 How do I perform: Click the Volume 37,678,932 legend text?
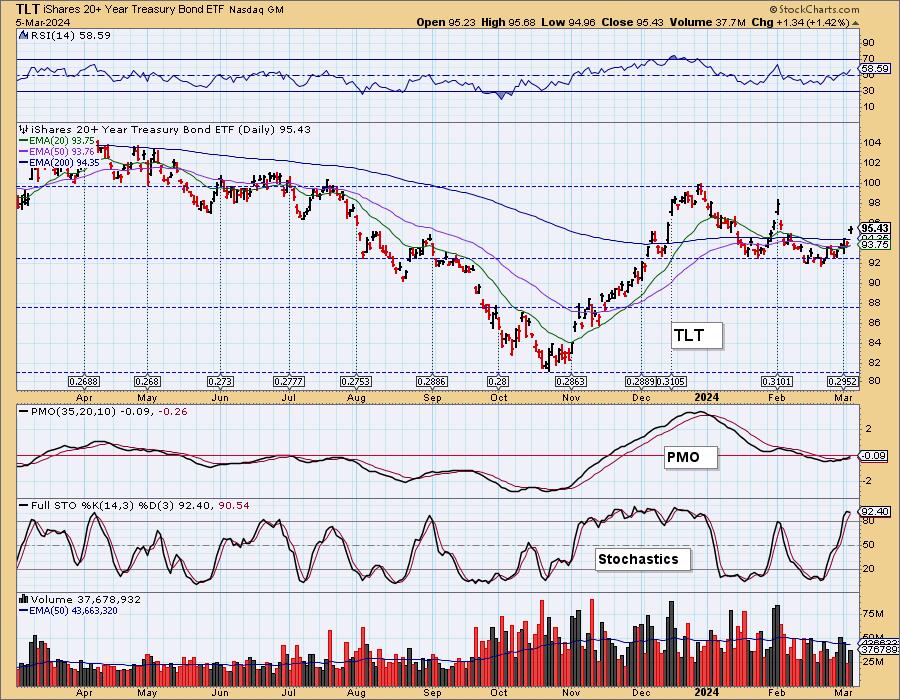tap(86, 599)
